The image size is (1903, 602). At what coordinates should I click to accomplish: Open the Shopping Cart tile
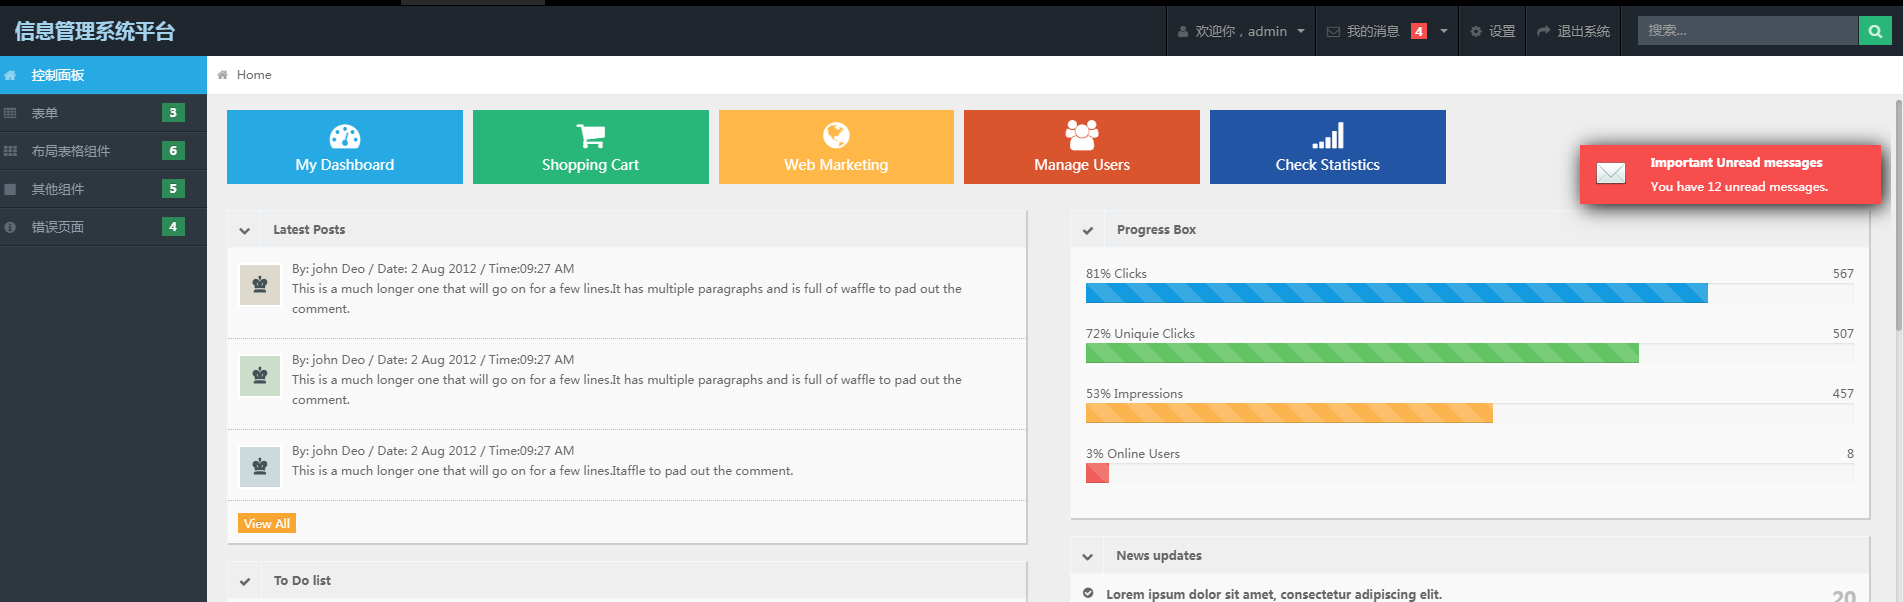(x=591, y=147)
